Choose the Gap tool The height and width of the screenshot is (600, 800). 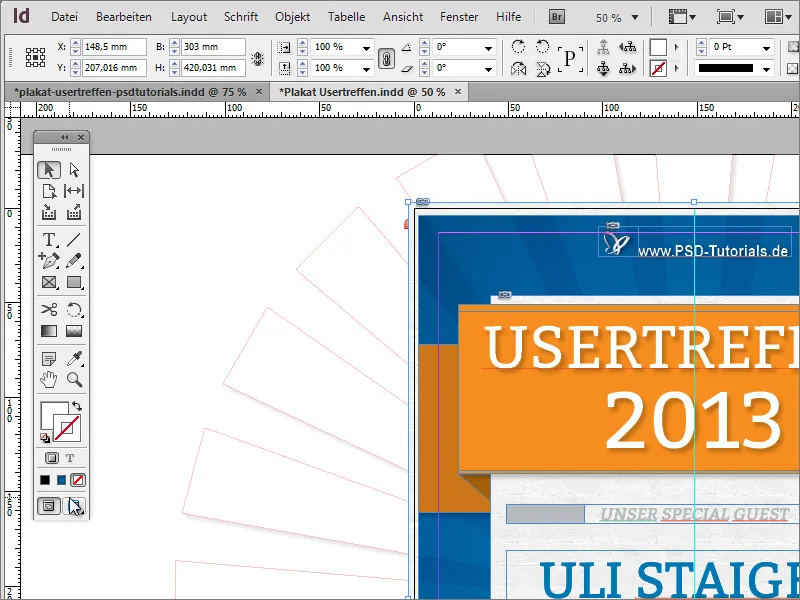click(74, 191)
